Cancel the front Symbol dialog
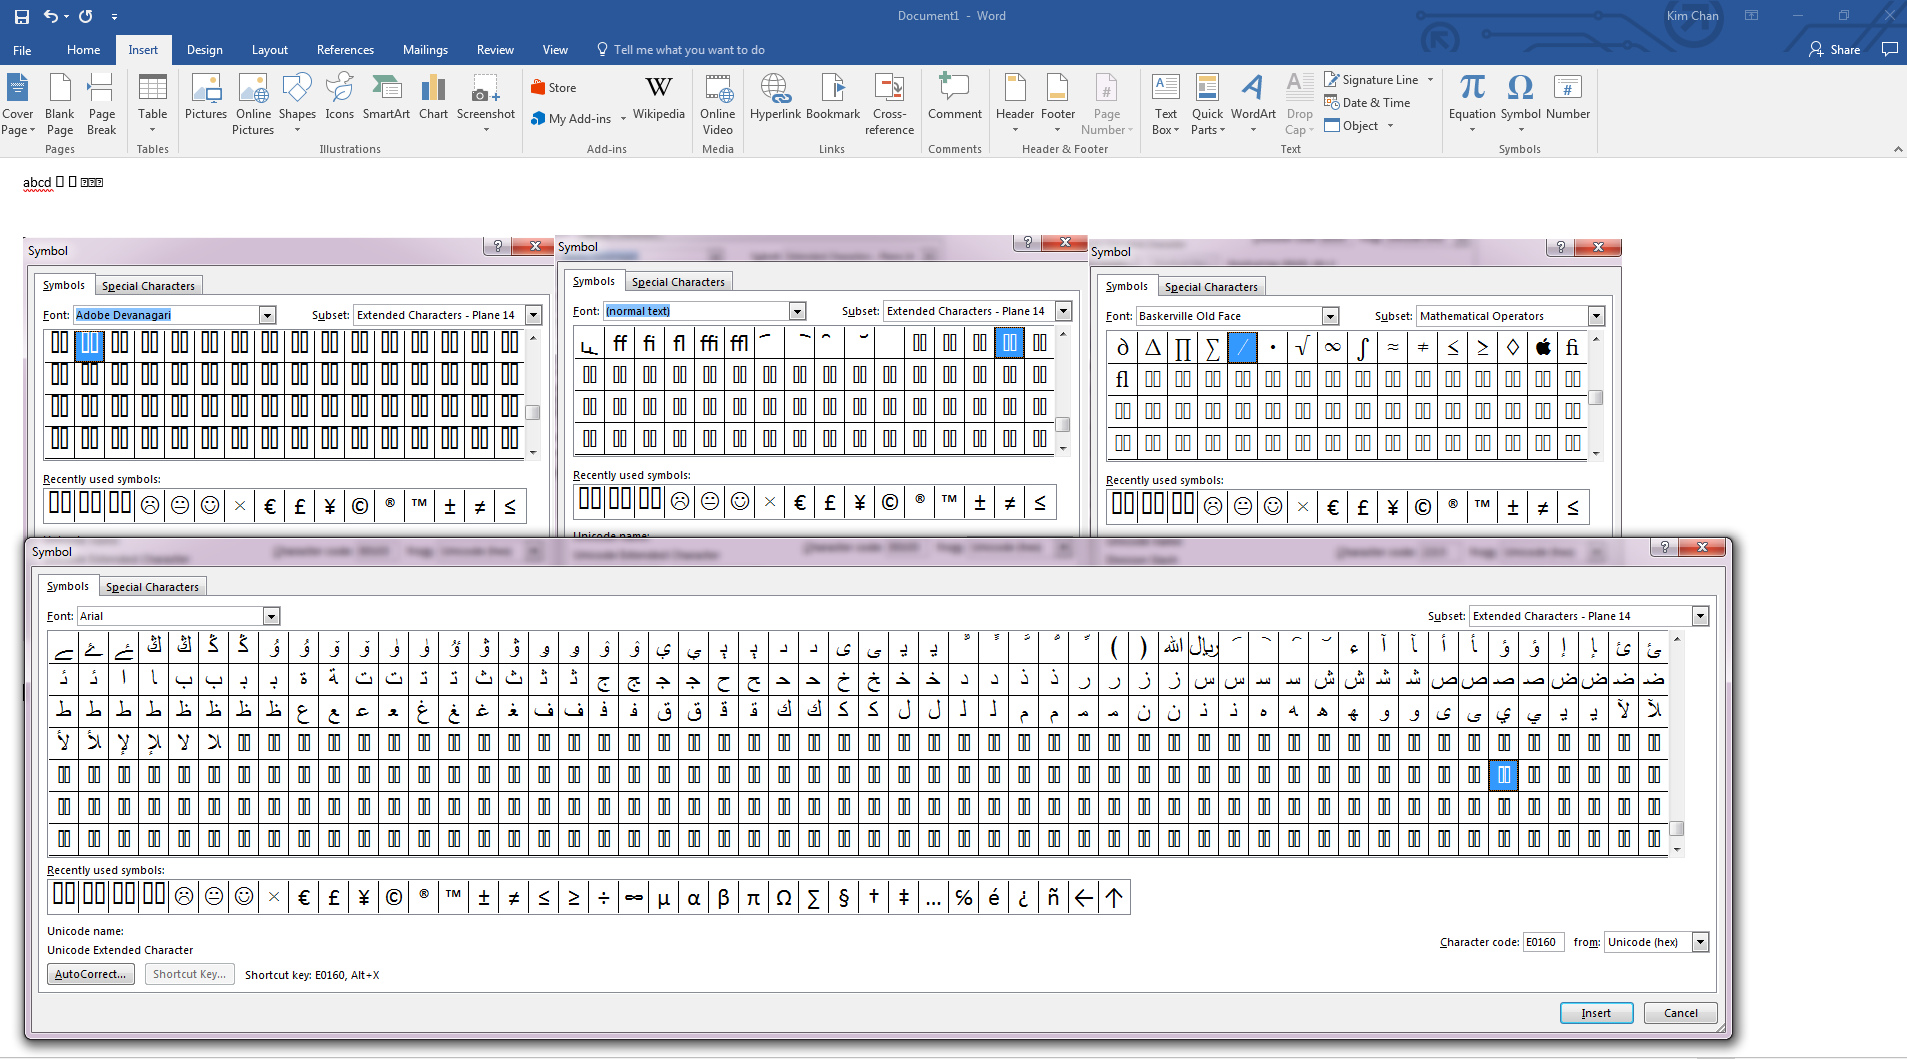 [1680, 1013]
